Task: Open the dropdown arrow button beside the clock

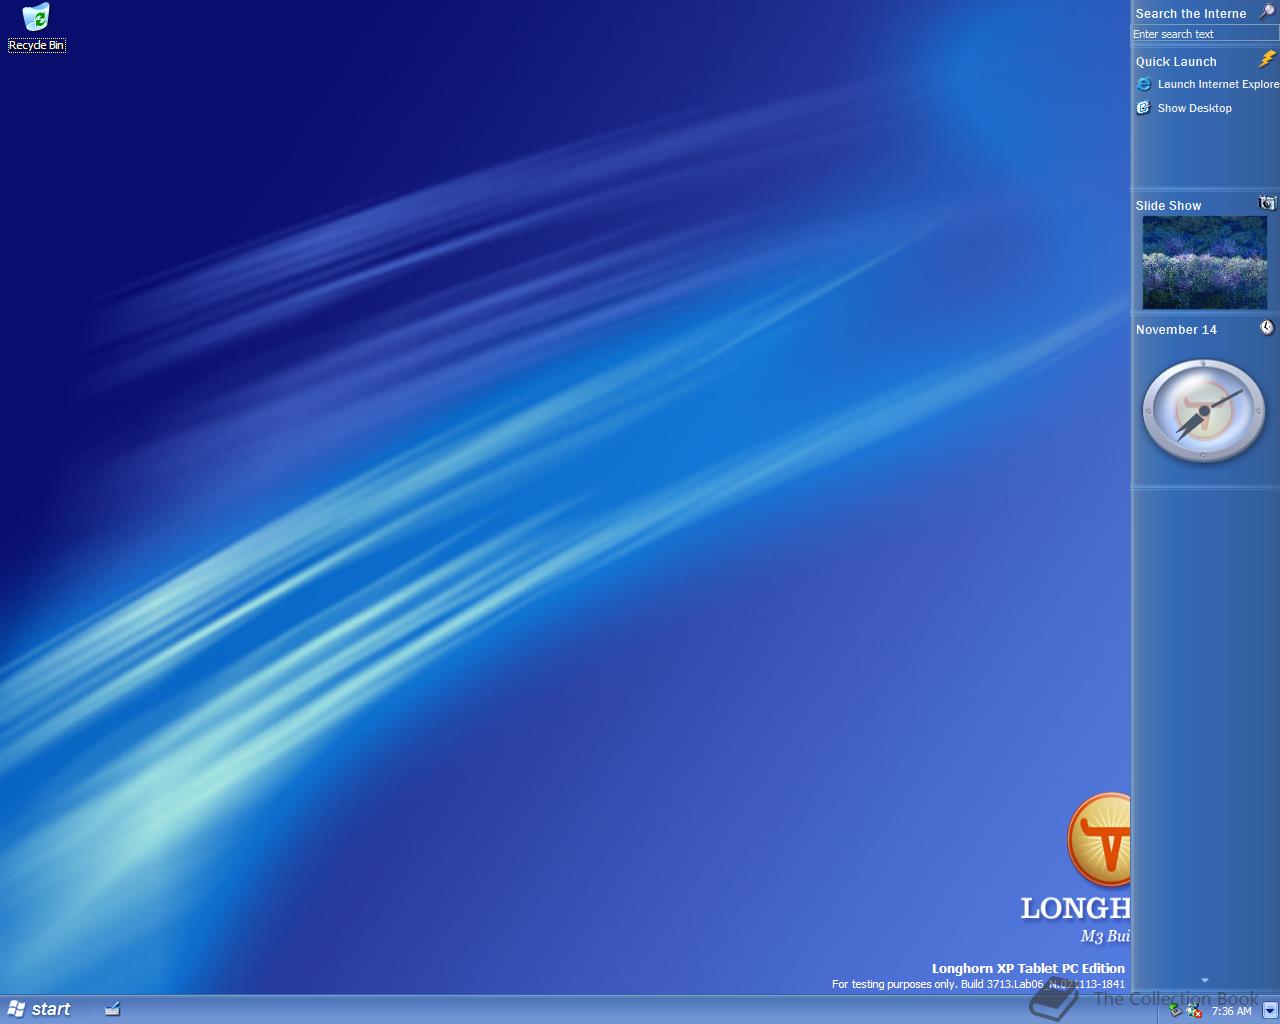Action: pos(1269,1010)
